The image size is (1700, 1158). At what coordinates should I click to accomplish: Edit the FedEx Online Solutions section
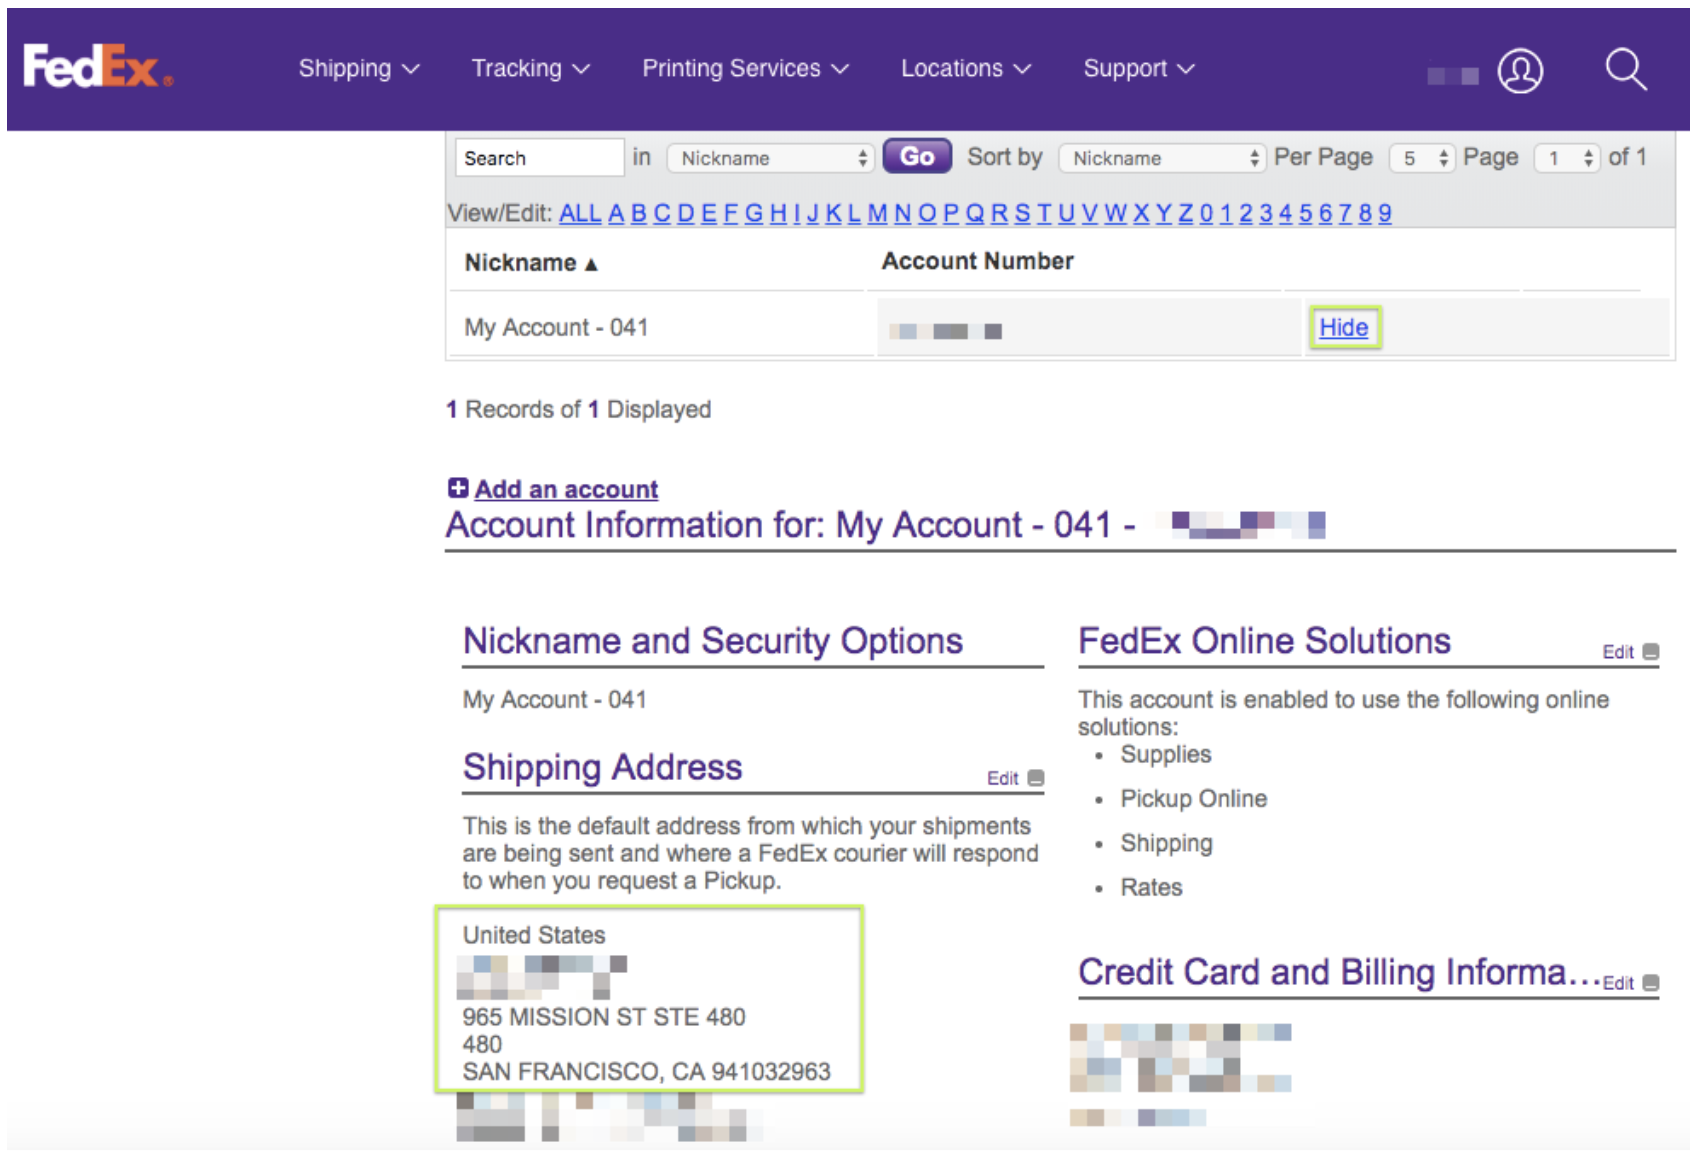(1617, 652)
